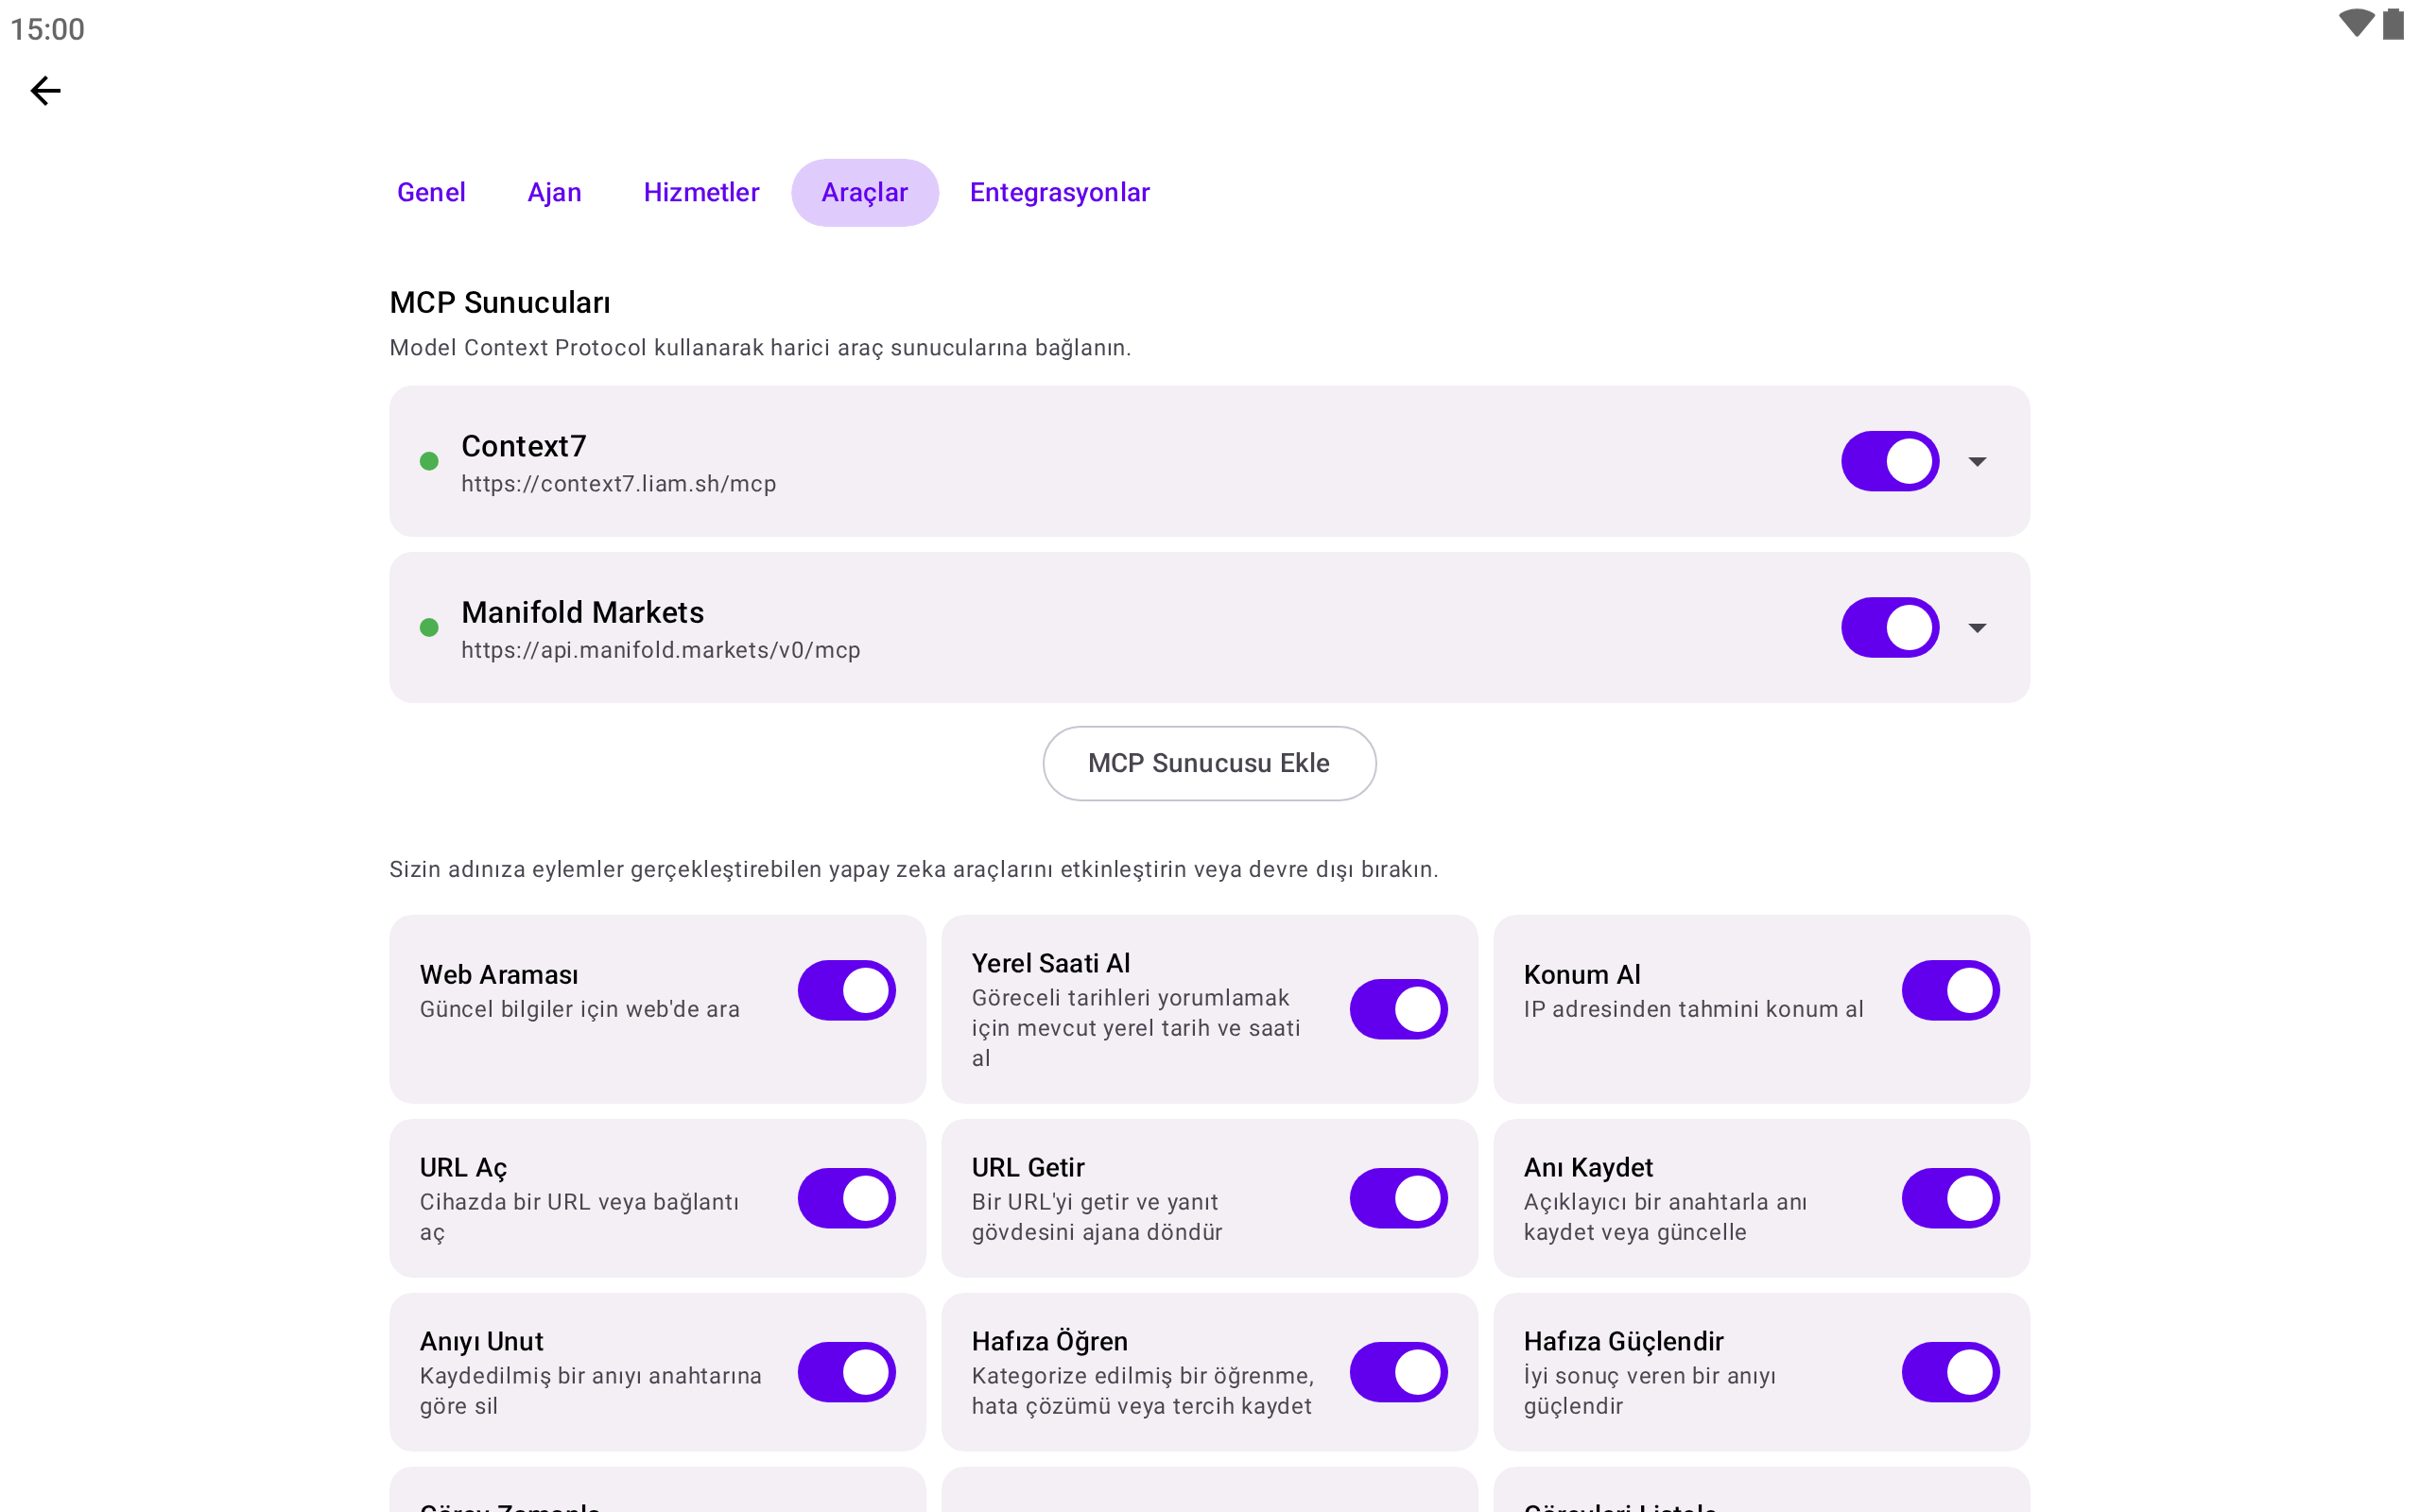2420x1512 pixels.
Task: Switch to the Entegrasyonlar tab
Action: pyautogui.click(x=1060, y=192)
